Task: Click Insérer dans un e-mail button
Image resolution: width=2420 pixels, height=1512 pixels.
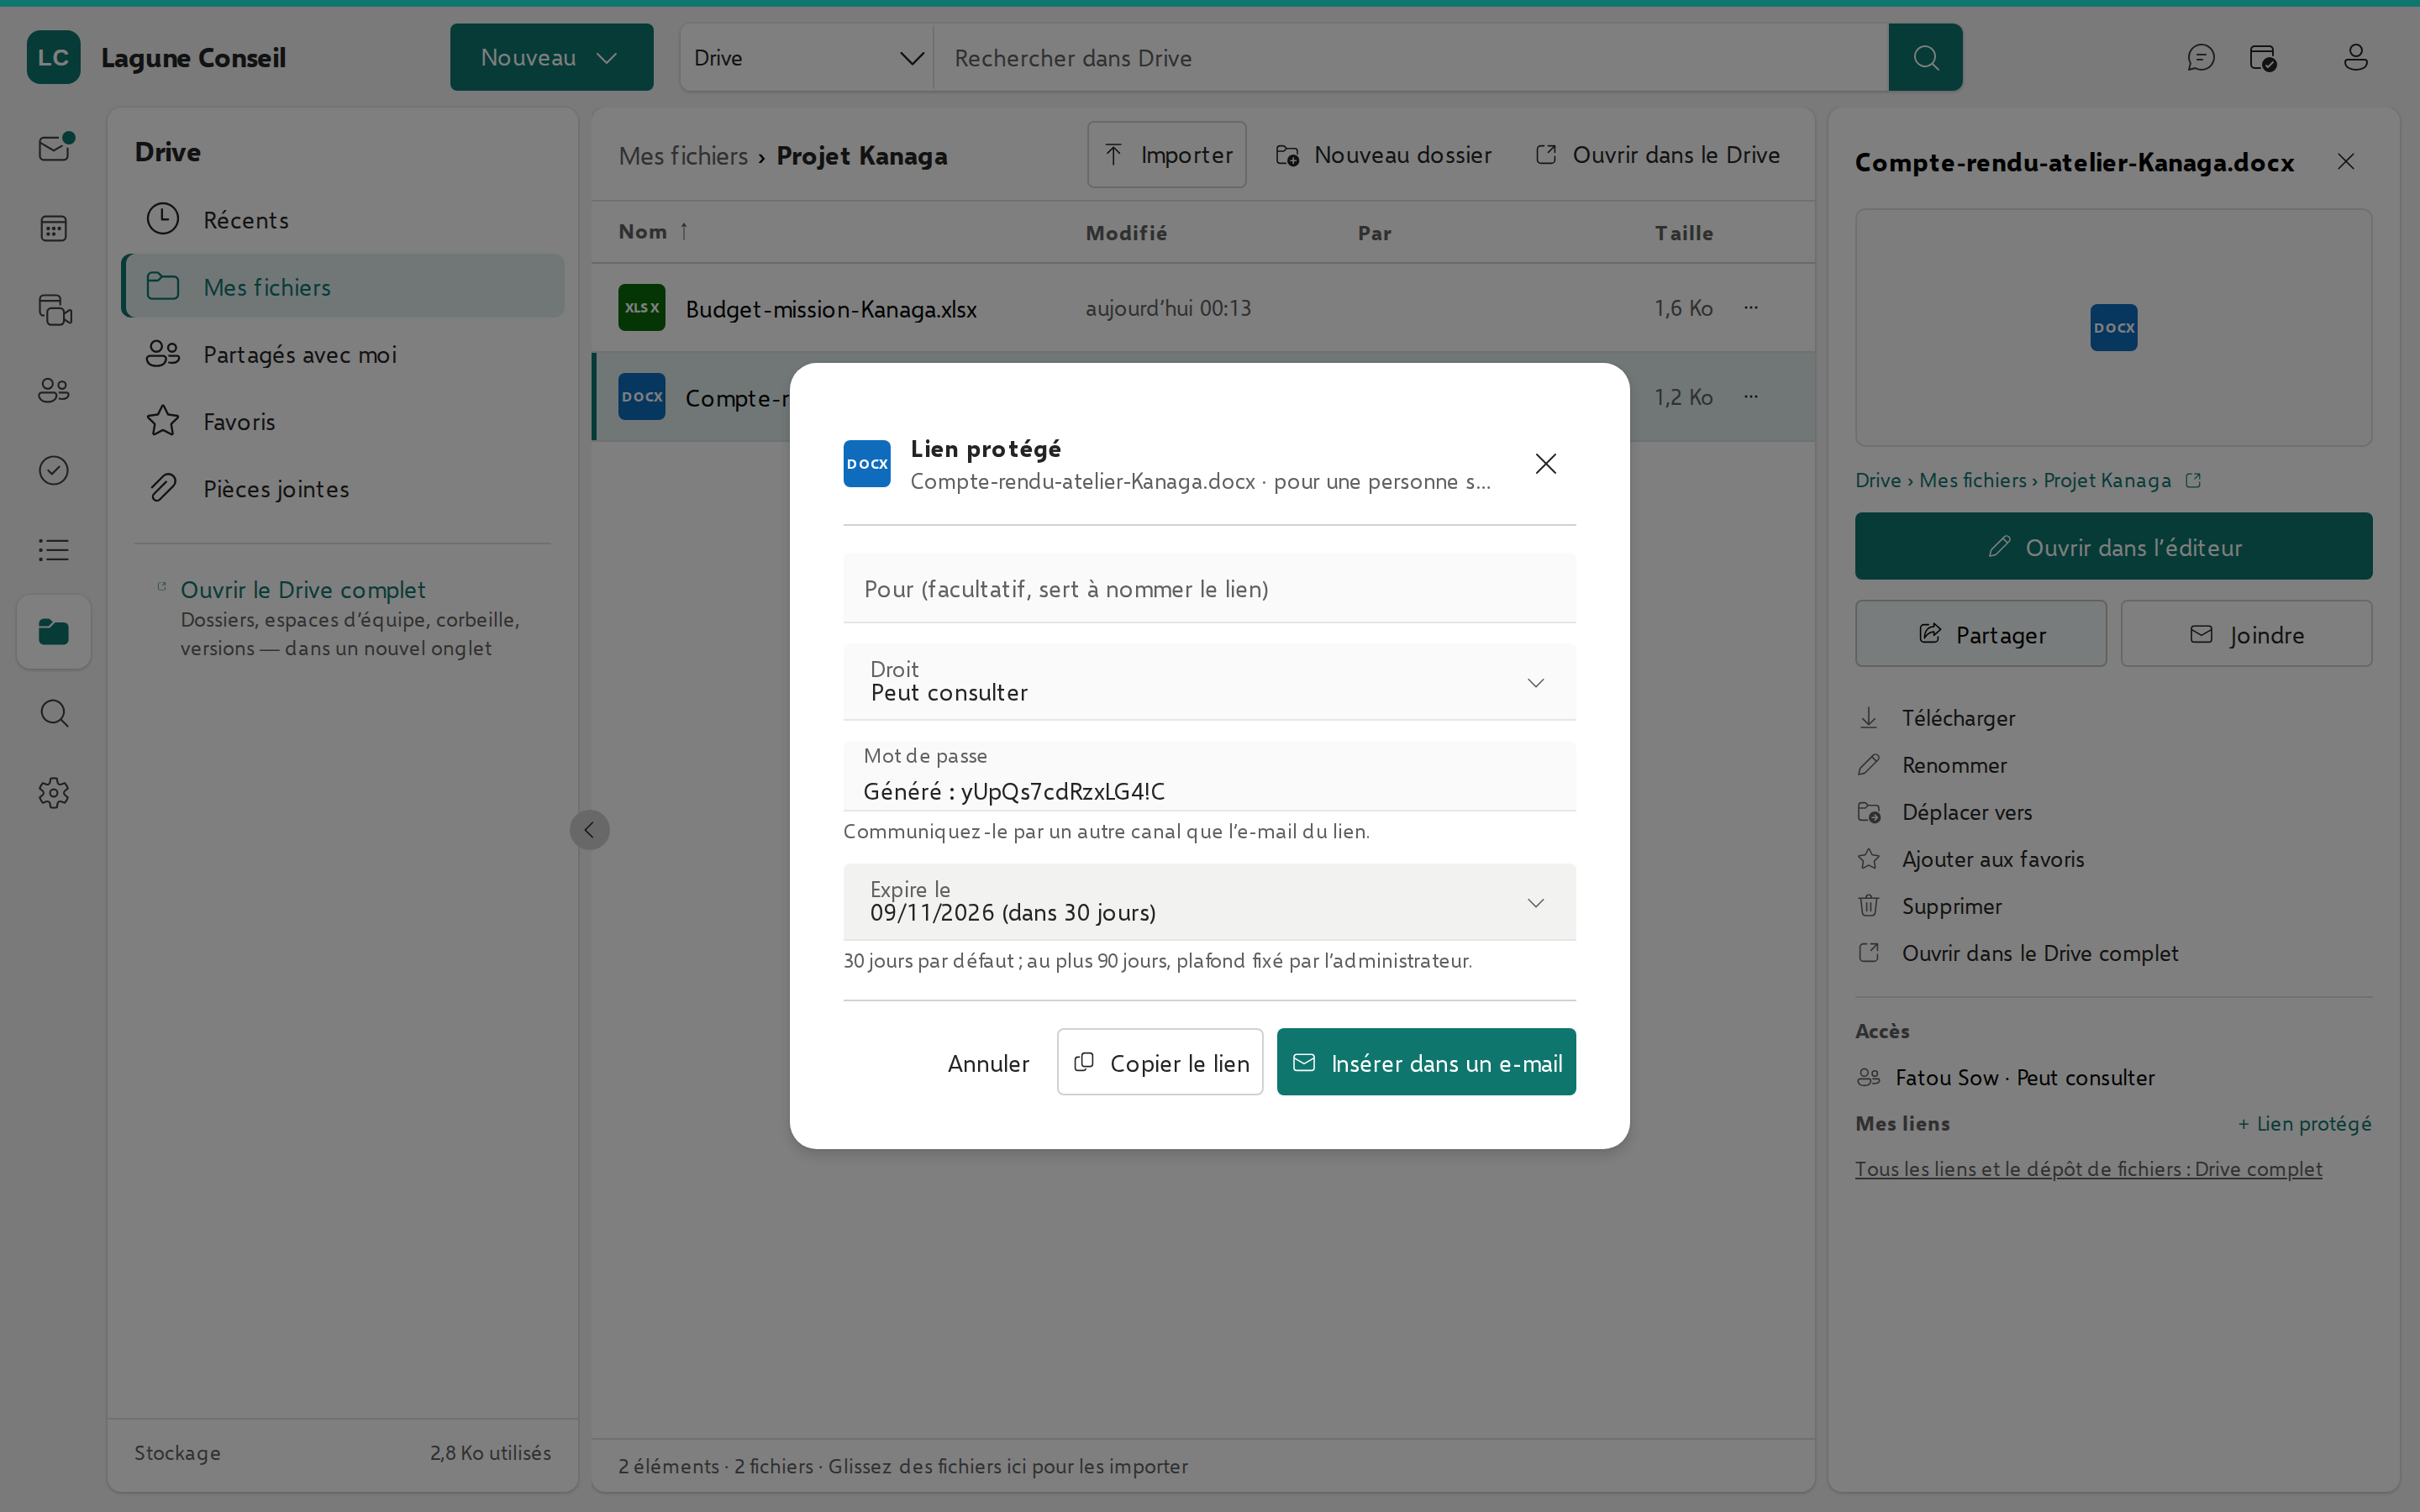Action: tap(1426, 1062)
